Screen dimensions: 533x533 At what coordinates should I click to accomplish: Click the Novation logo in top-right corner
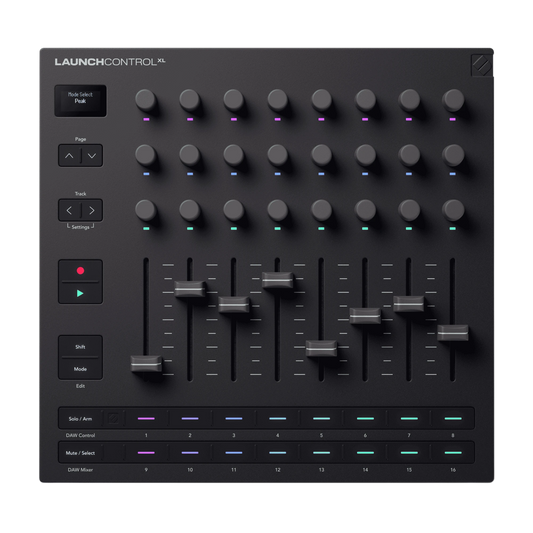[481, 65]
